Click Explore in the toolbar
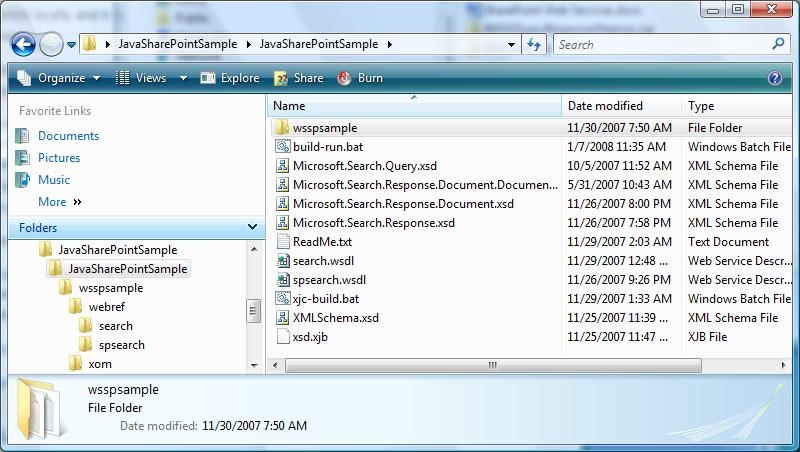Image resolution: width=800 pixels, height=452 pixels. (230, 78)
